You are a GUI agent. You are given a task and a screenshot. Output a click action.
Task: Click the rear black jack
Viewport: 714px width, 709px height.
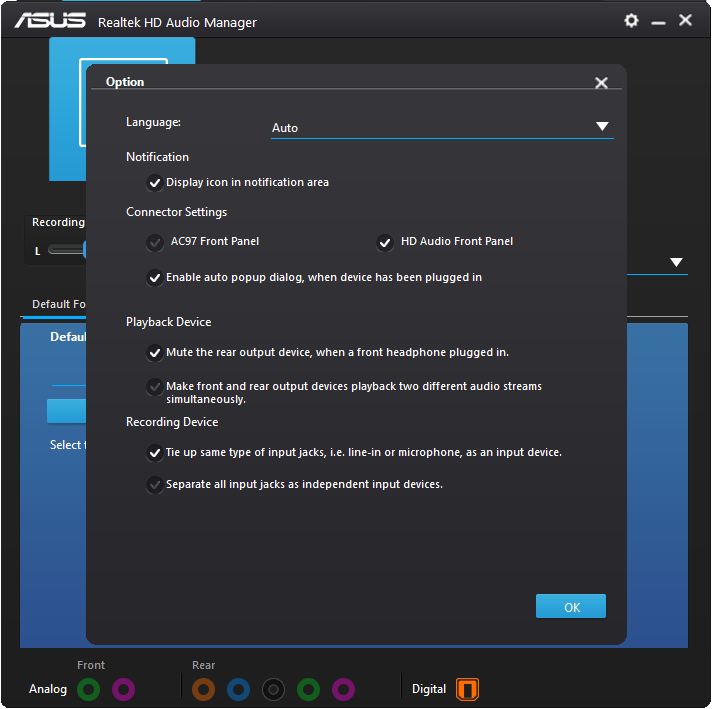[273, 689]
